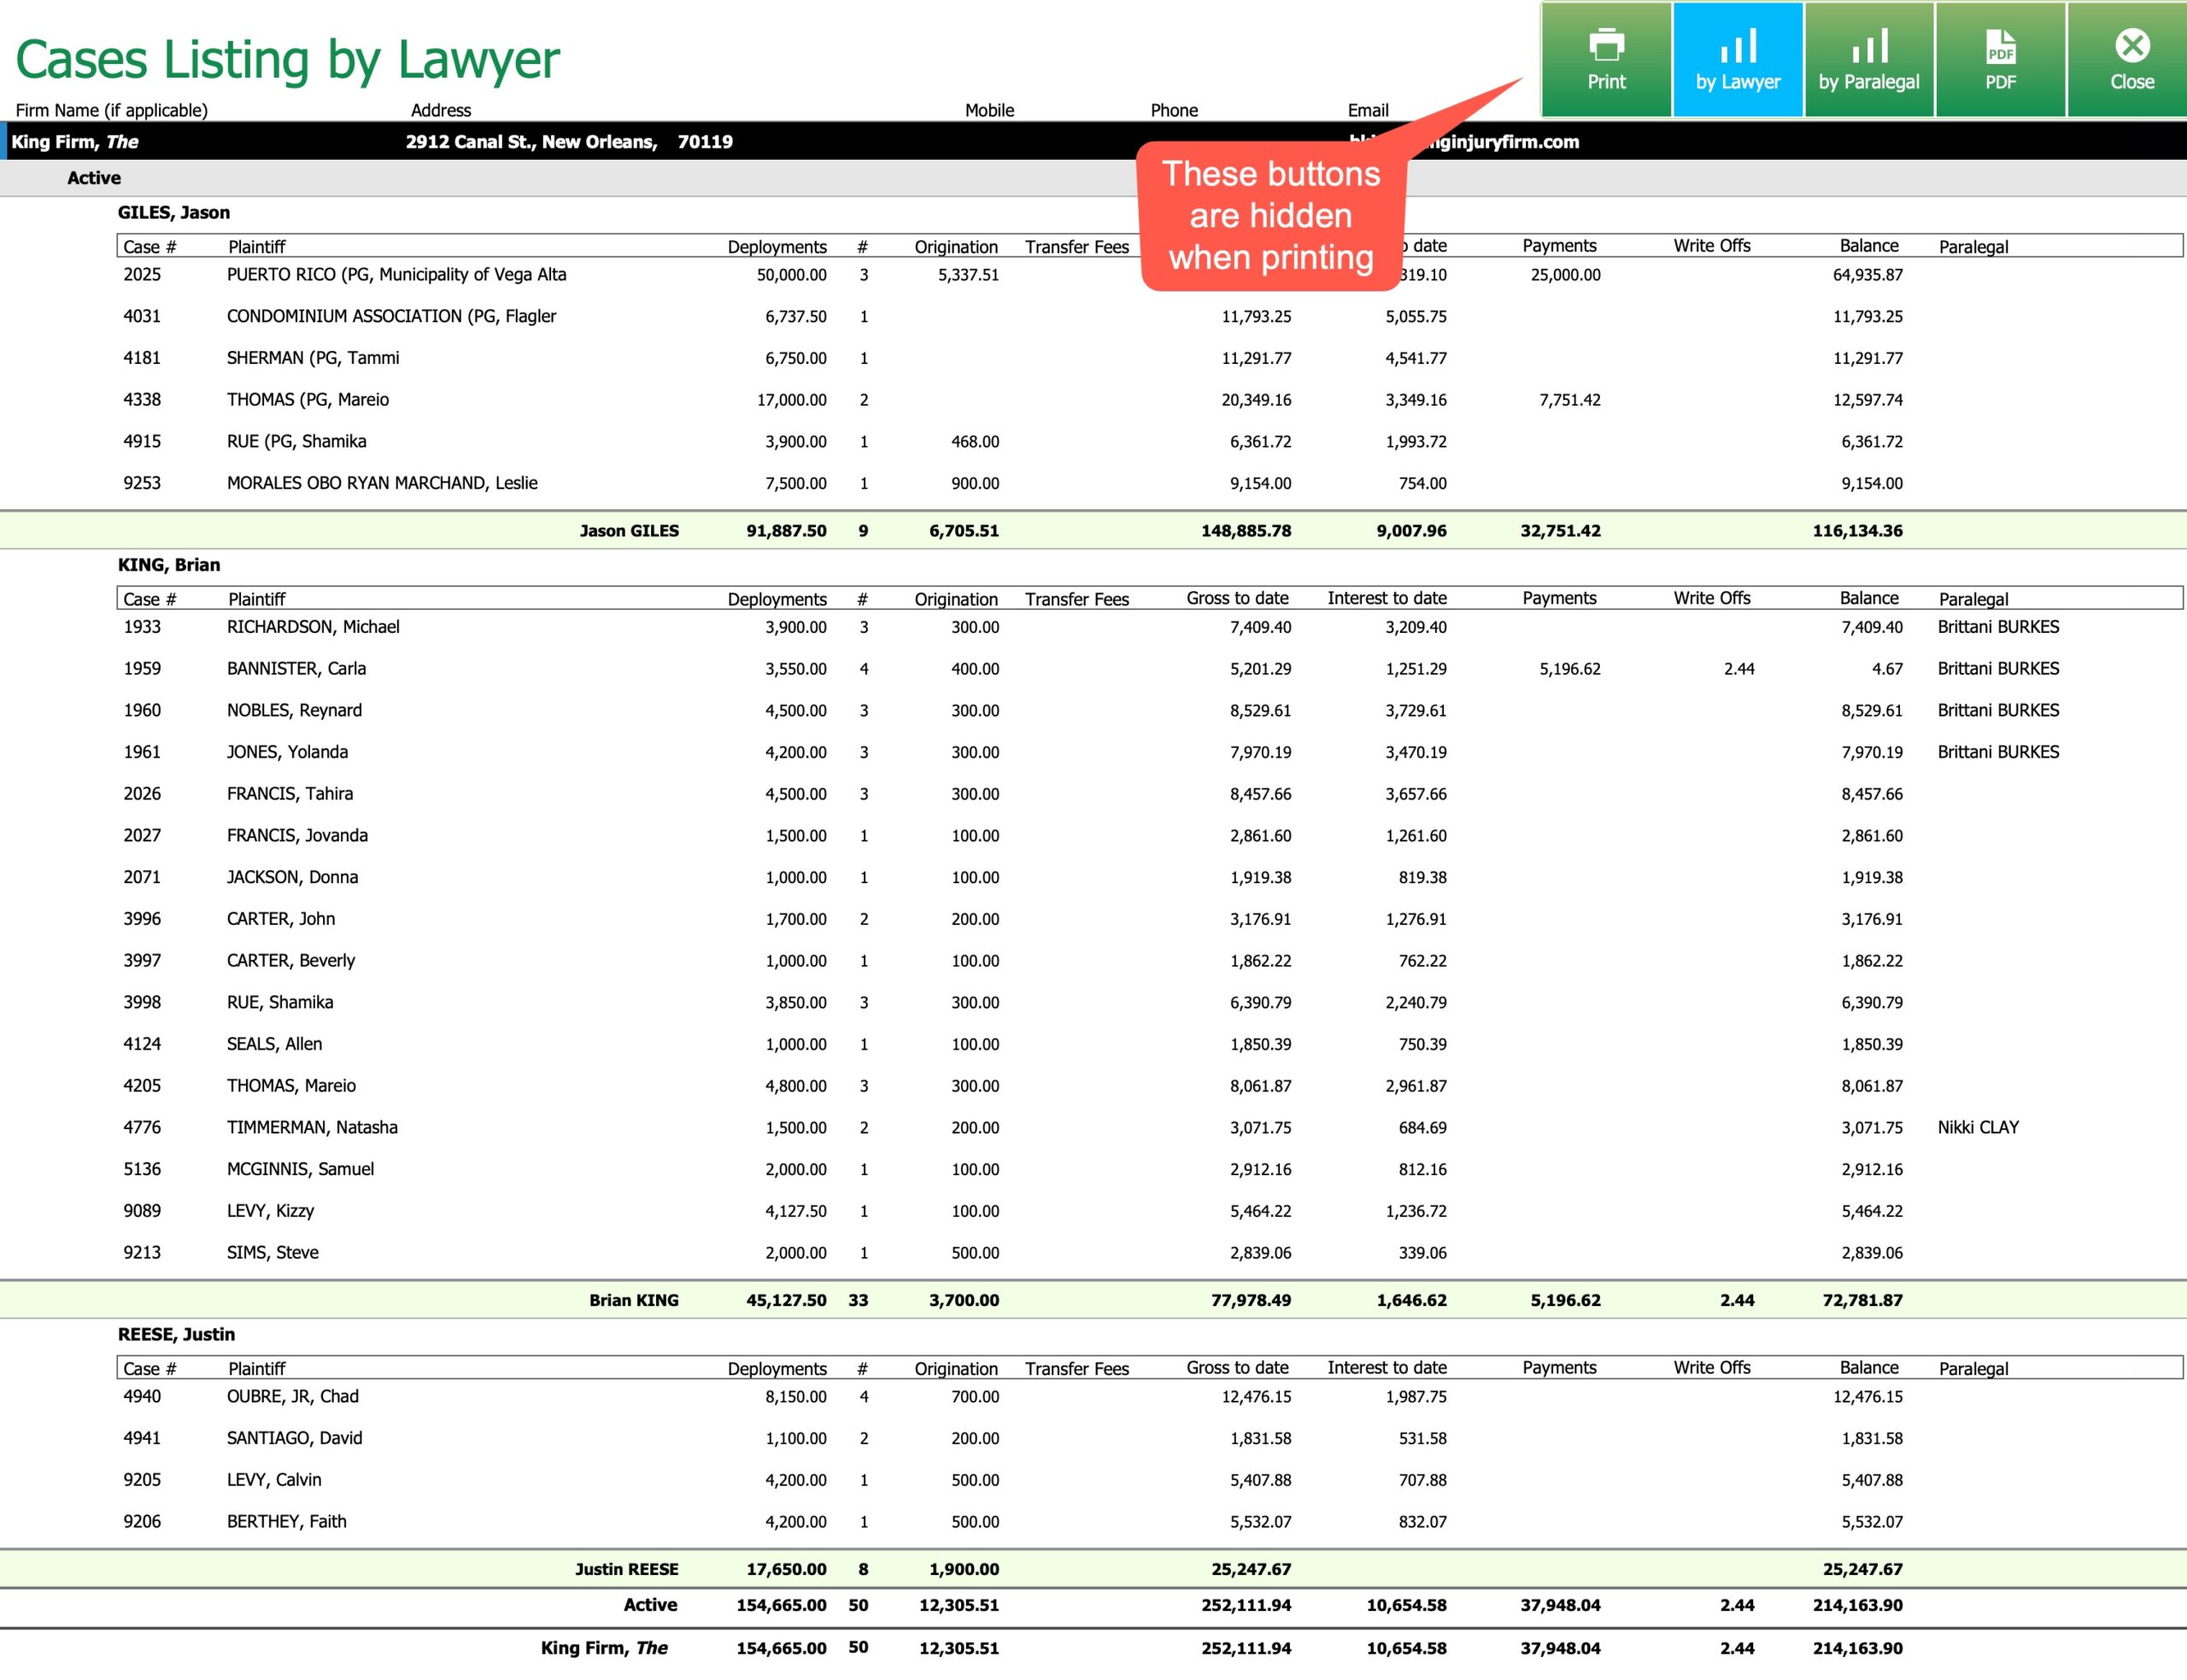
Task: Click the King Firm, The grand total label
Action: [x=604, y=1648]
